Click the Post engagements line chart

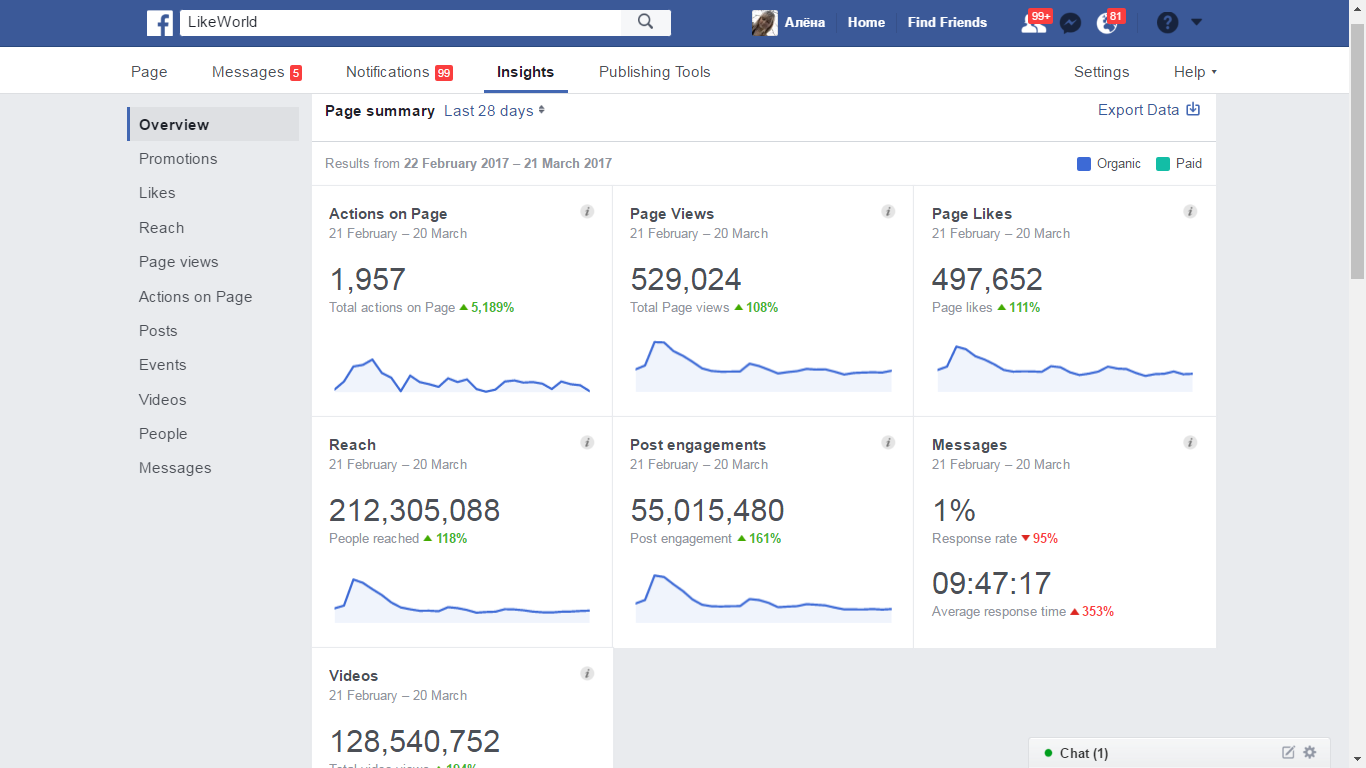click(x=763, y=598)
